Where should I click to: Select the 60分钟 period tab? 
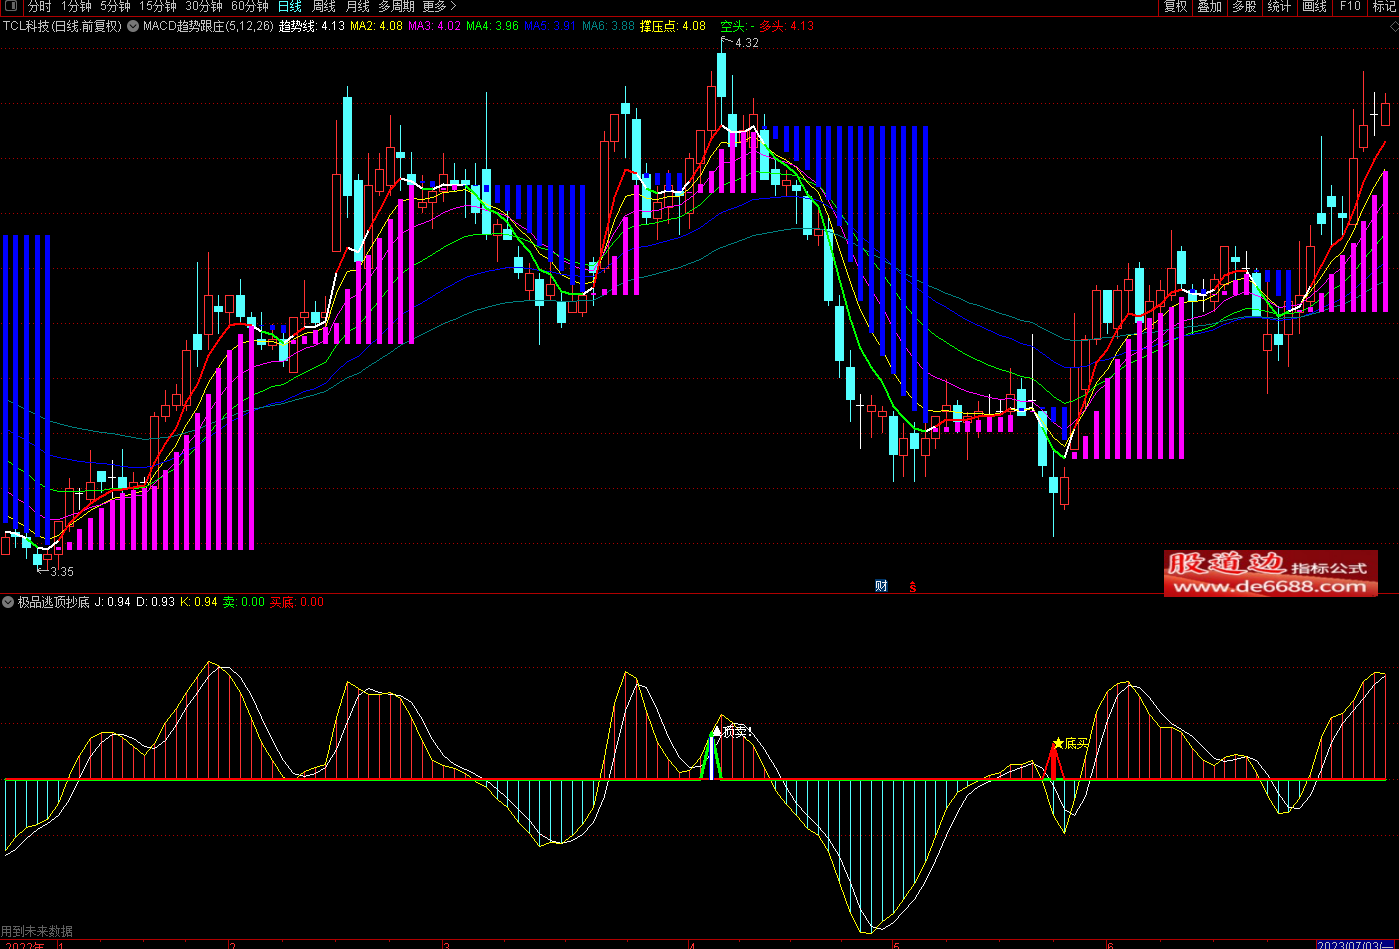pos(250,7)
